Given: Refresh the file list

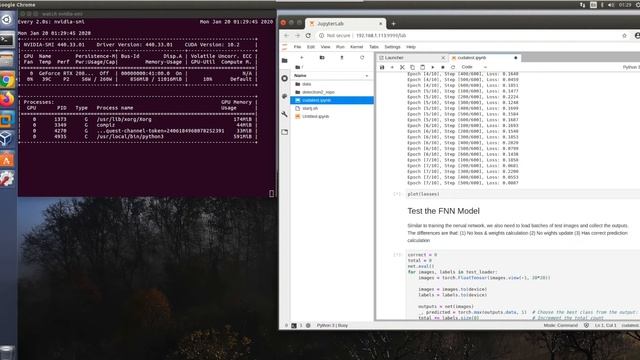Looking at the screenshot, I should pyautogui.click(x=362, y=58).
